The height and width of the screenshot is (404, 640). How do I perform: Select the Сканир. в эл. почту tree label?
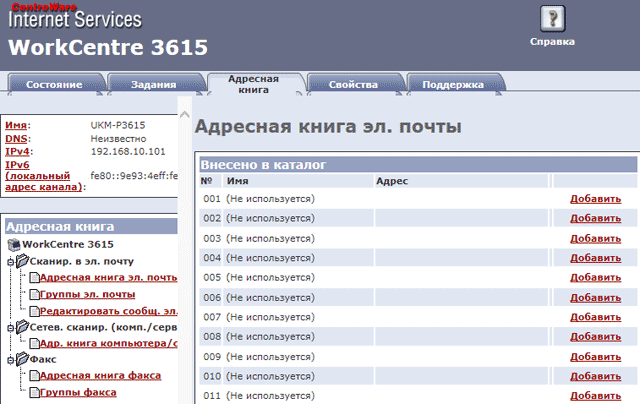82,261
